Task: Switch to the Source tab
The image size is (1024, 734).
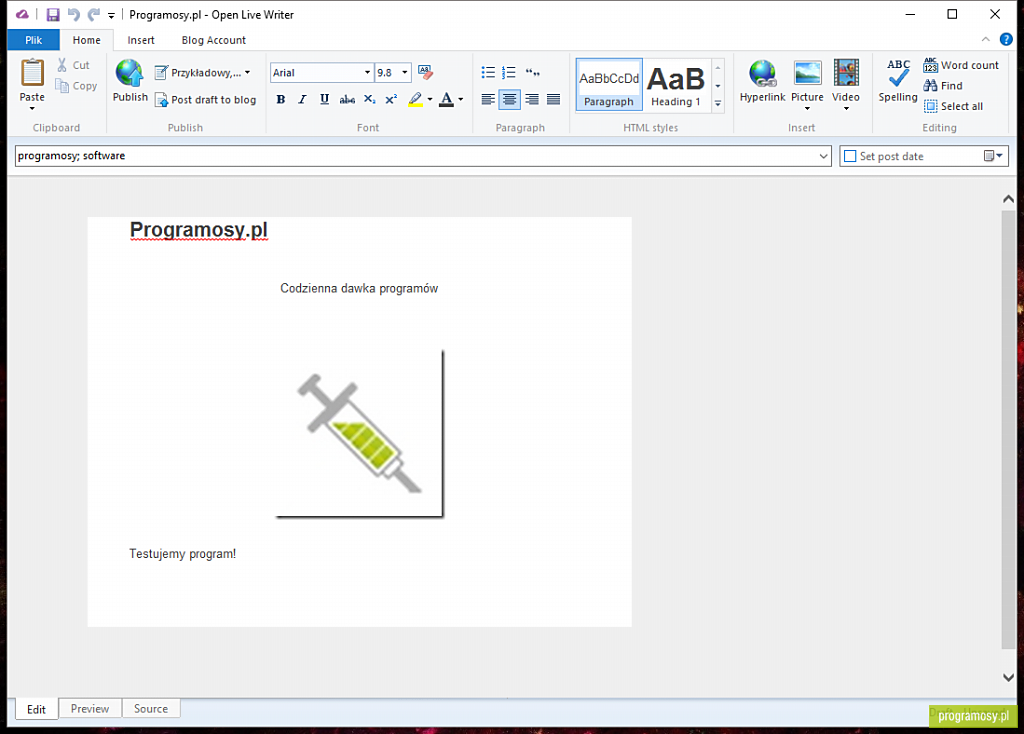Action: pyautogui.click(x=151, y=709)
